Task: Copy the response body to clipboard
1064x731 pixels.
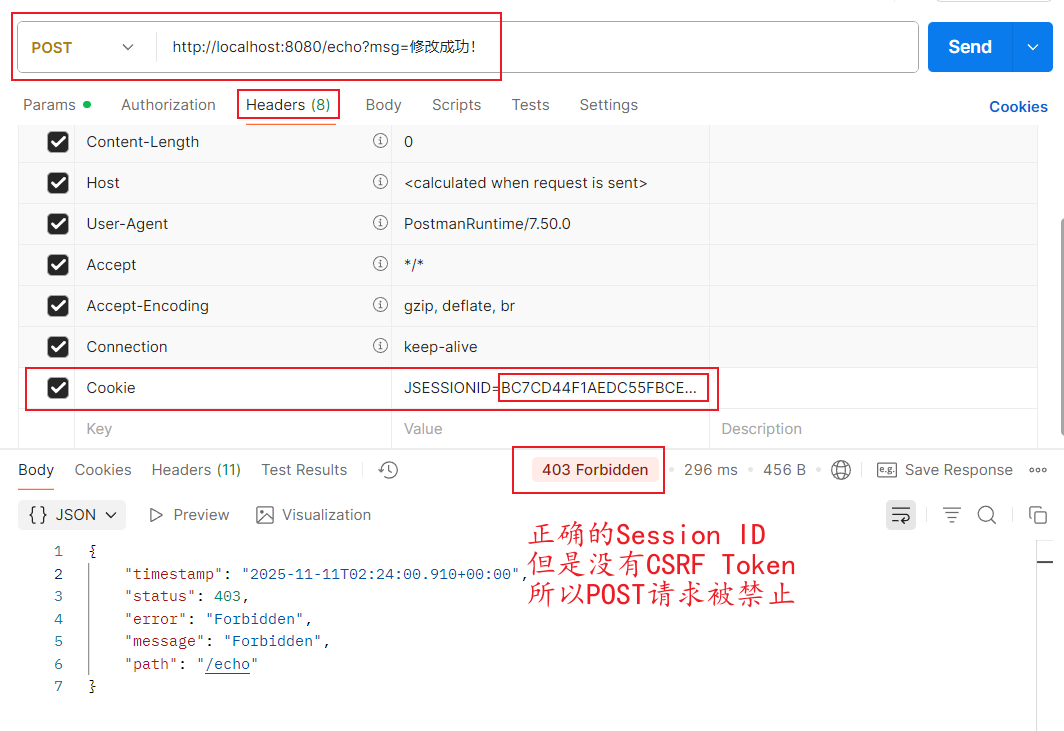Action: click(x=1038, y=515)
